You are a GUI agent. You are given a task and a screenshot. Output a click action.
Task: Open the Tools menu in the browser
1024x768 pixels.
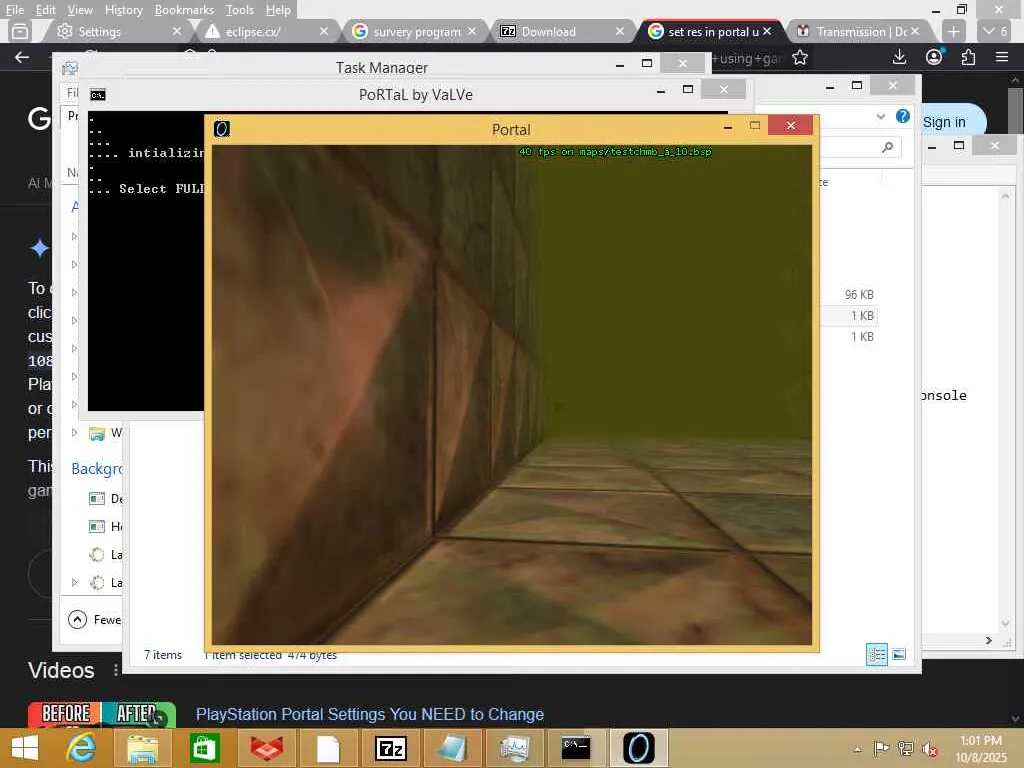pyautogui.click(x=239, y=10)
